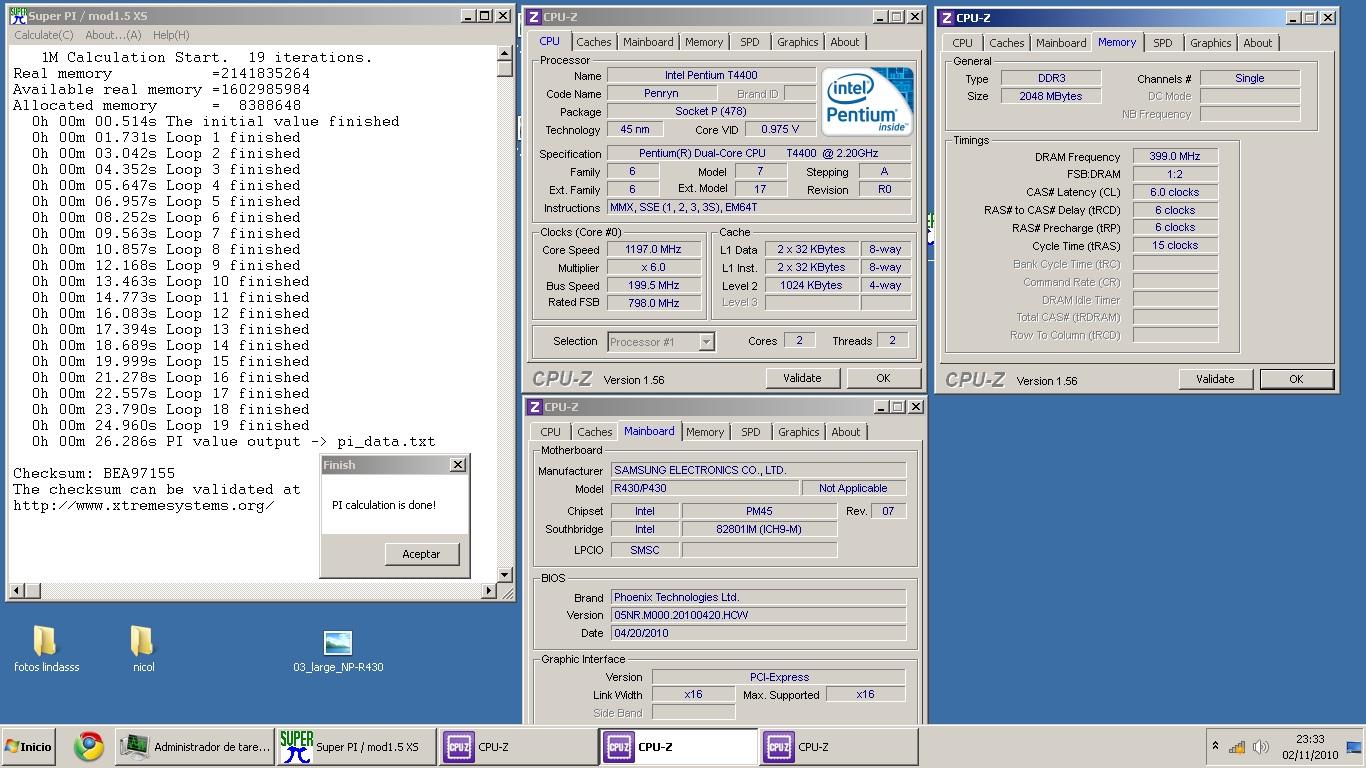Viewport: 1366px width, 768px height.
Task: Click CAS# Latency value 6.0 clocks
Action: pyautogui.click(x=1175, y=192)
